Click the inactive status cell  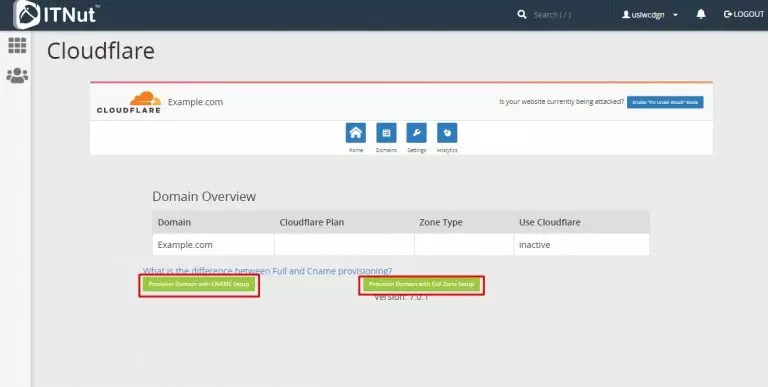click(581, 244)
